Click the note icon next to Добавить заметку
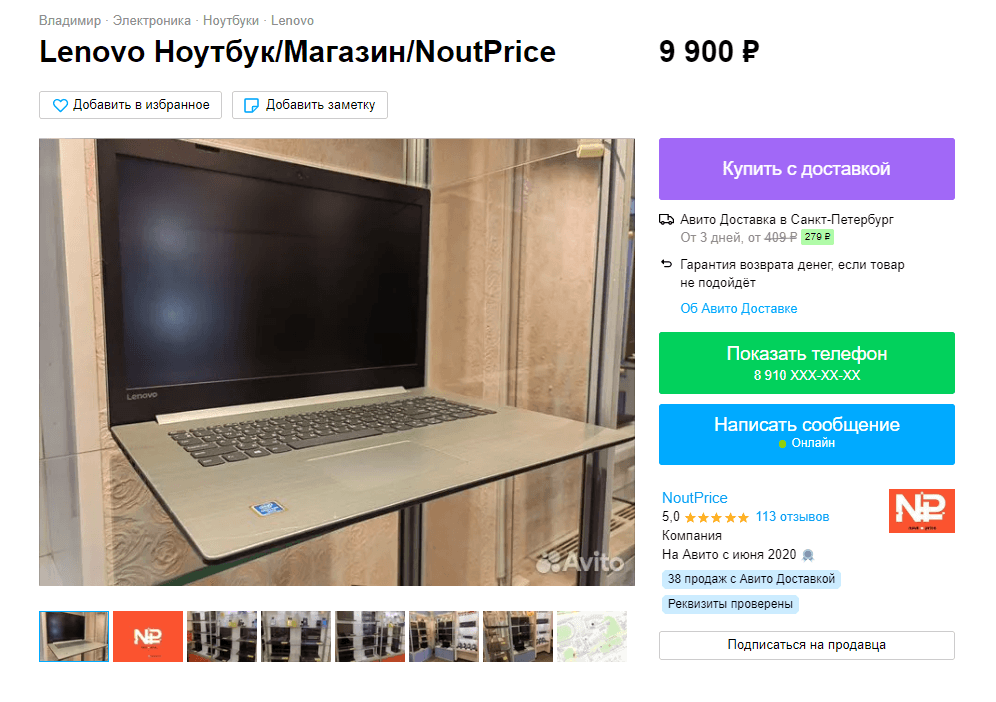 click(x=252, y=105)
